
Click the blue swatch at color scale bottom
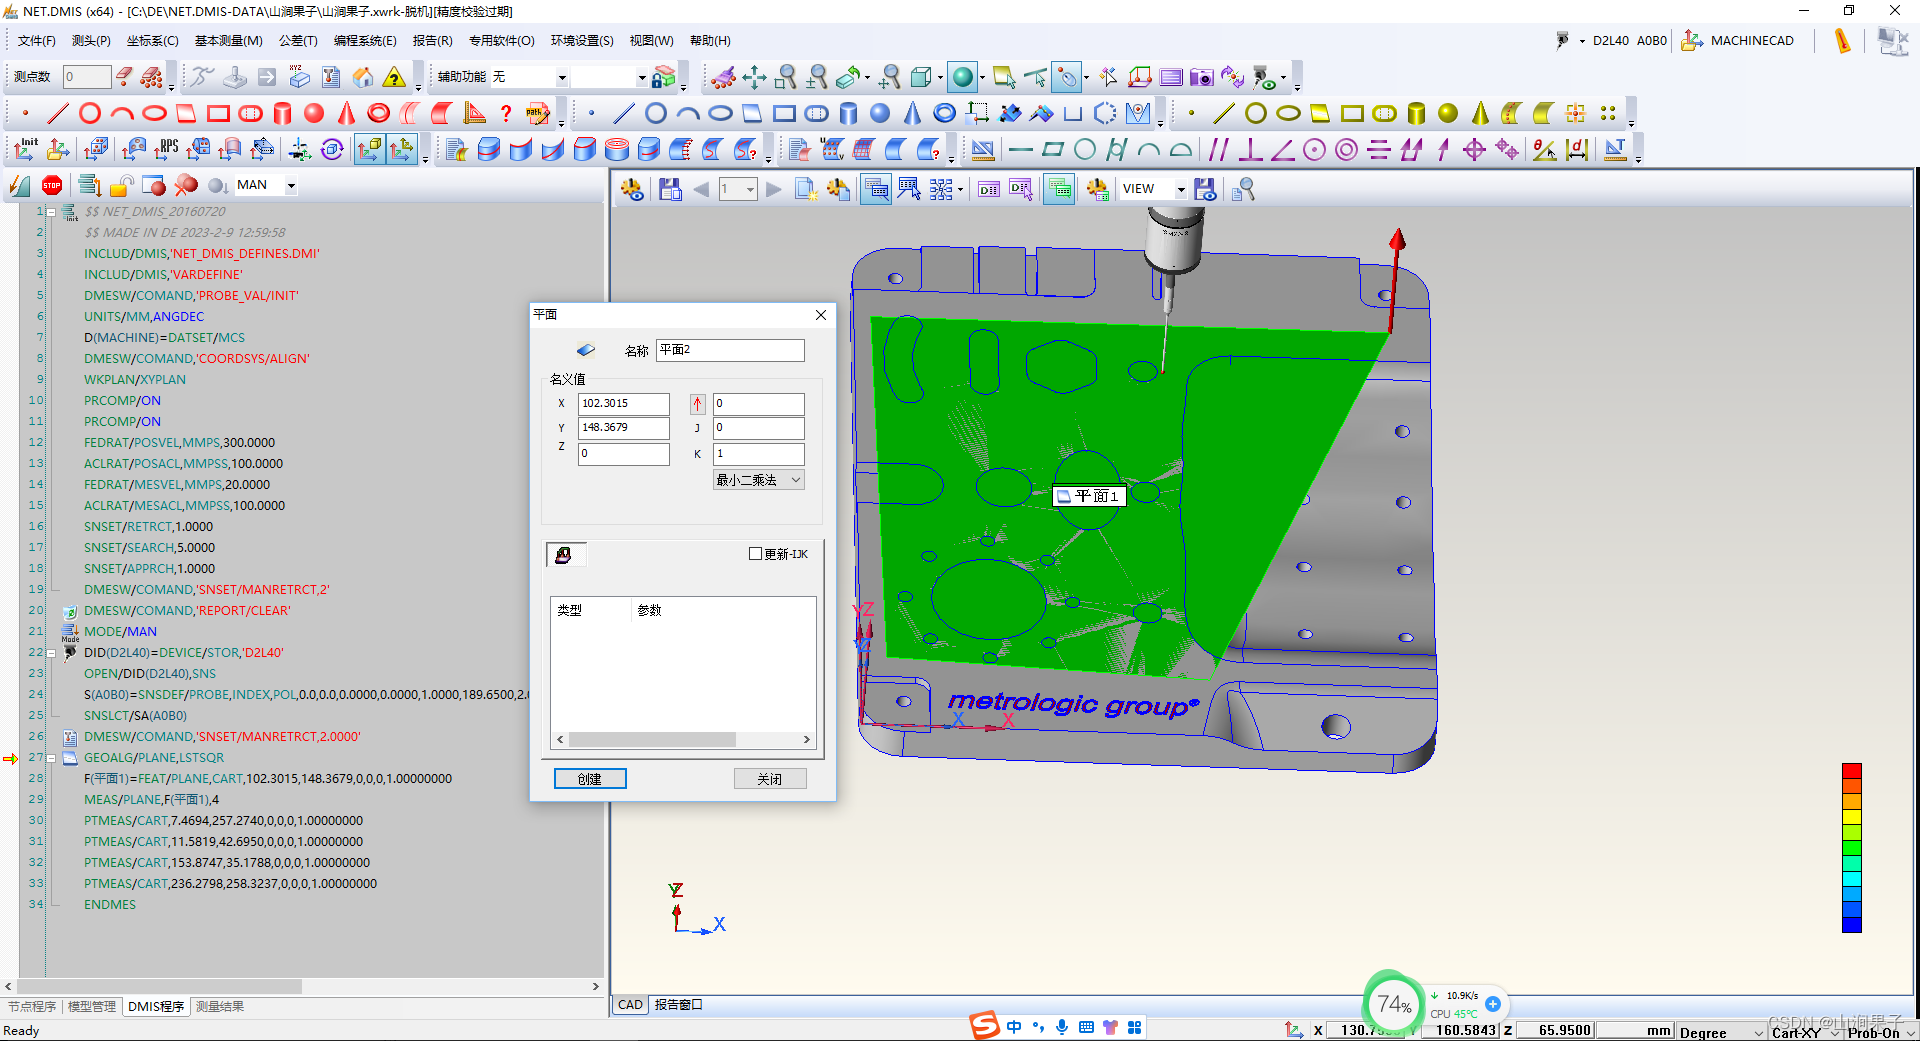click(x=1852, y=925)
